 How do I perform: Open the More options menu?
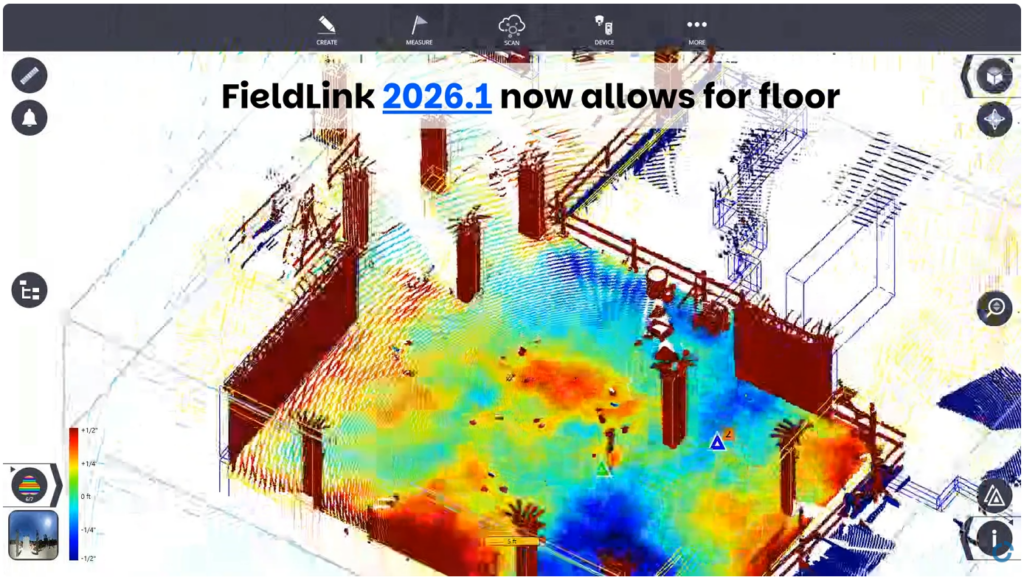click(697, 30)
